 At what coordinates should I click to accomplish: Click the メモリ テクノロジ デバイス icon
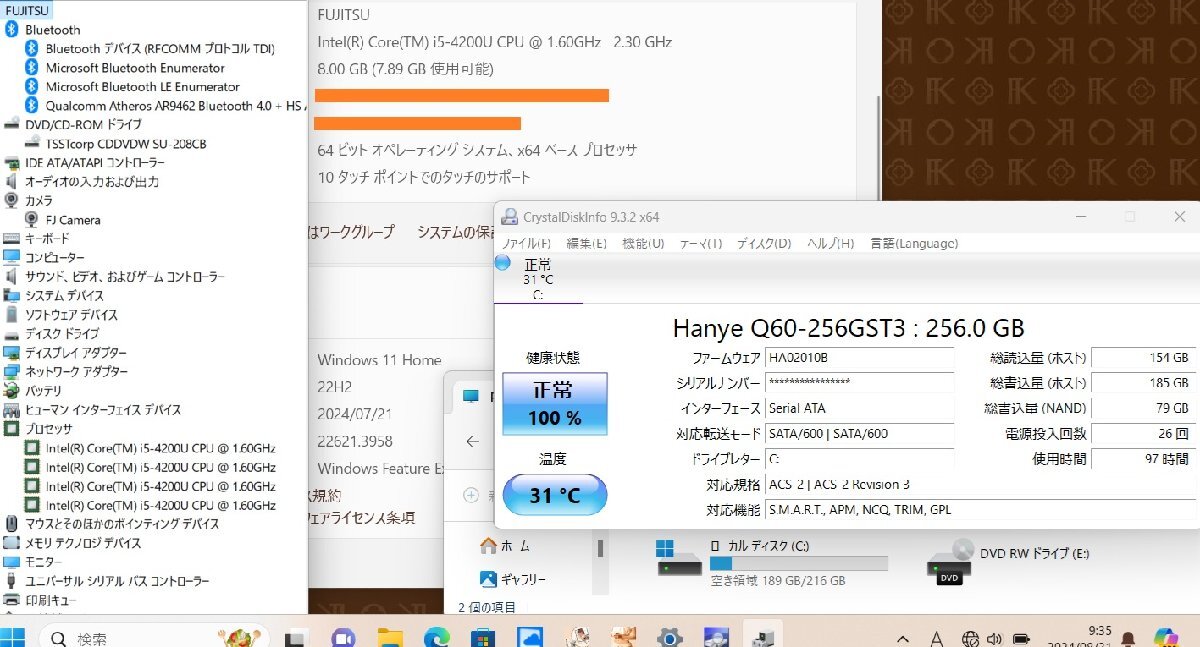12,543
